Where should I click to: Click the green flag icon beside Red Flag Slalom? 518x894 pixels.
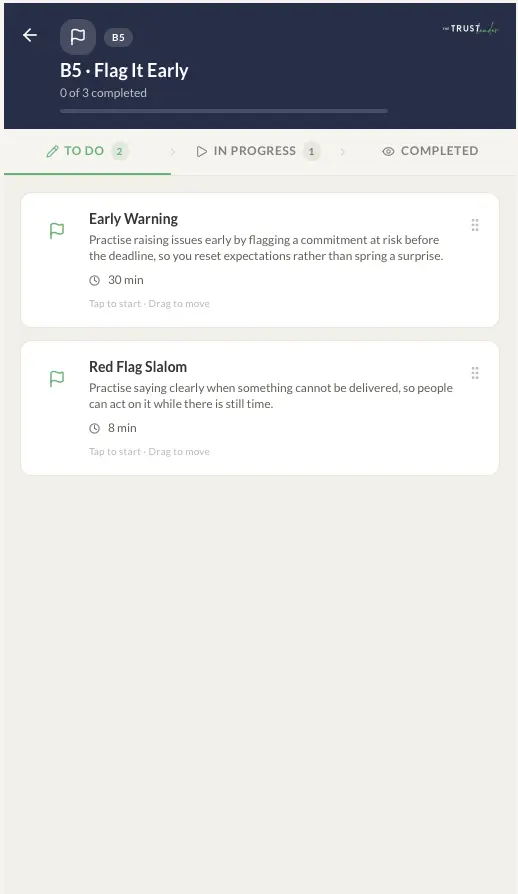point(57,379)
